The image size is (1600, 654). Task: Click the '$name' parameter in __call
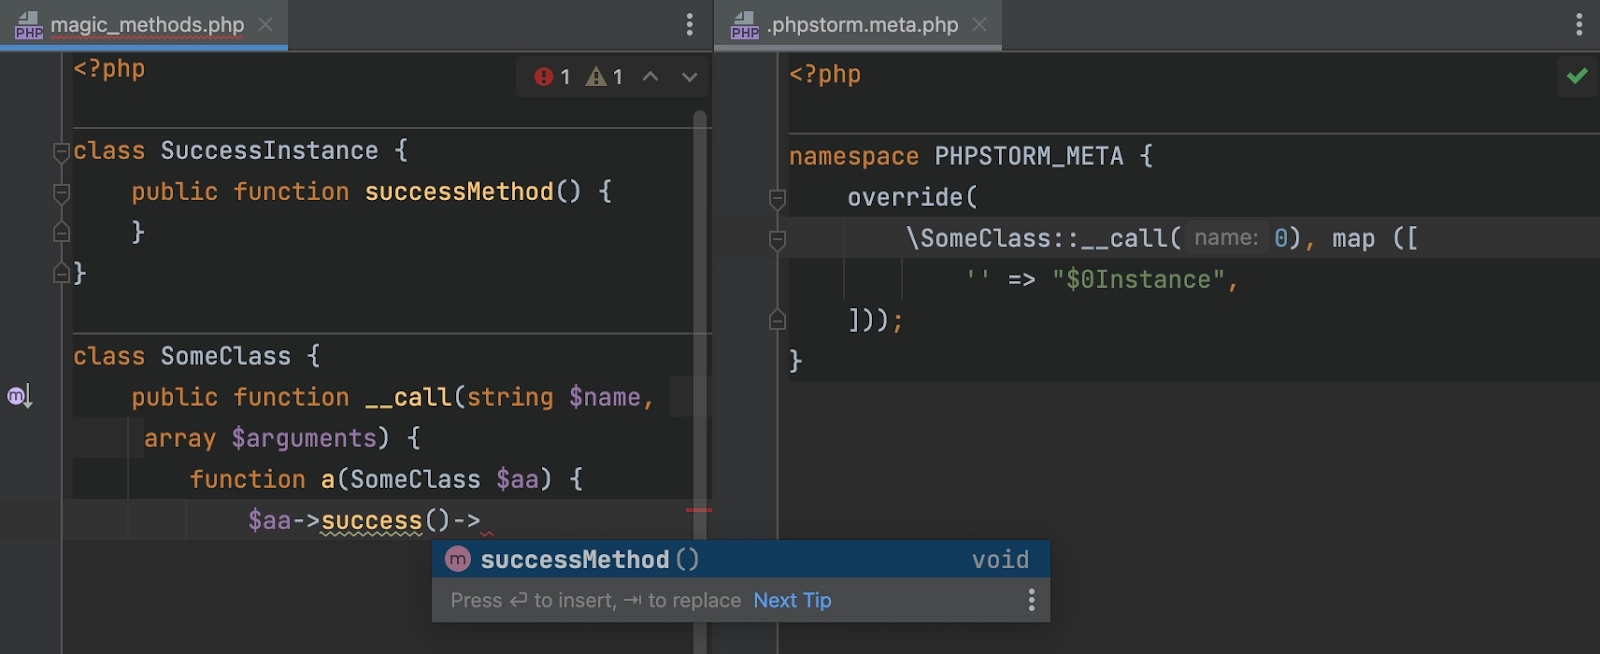point(605,397)
